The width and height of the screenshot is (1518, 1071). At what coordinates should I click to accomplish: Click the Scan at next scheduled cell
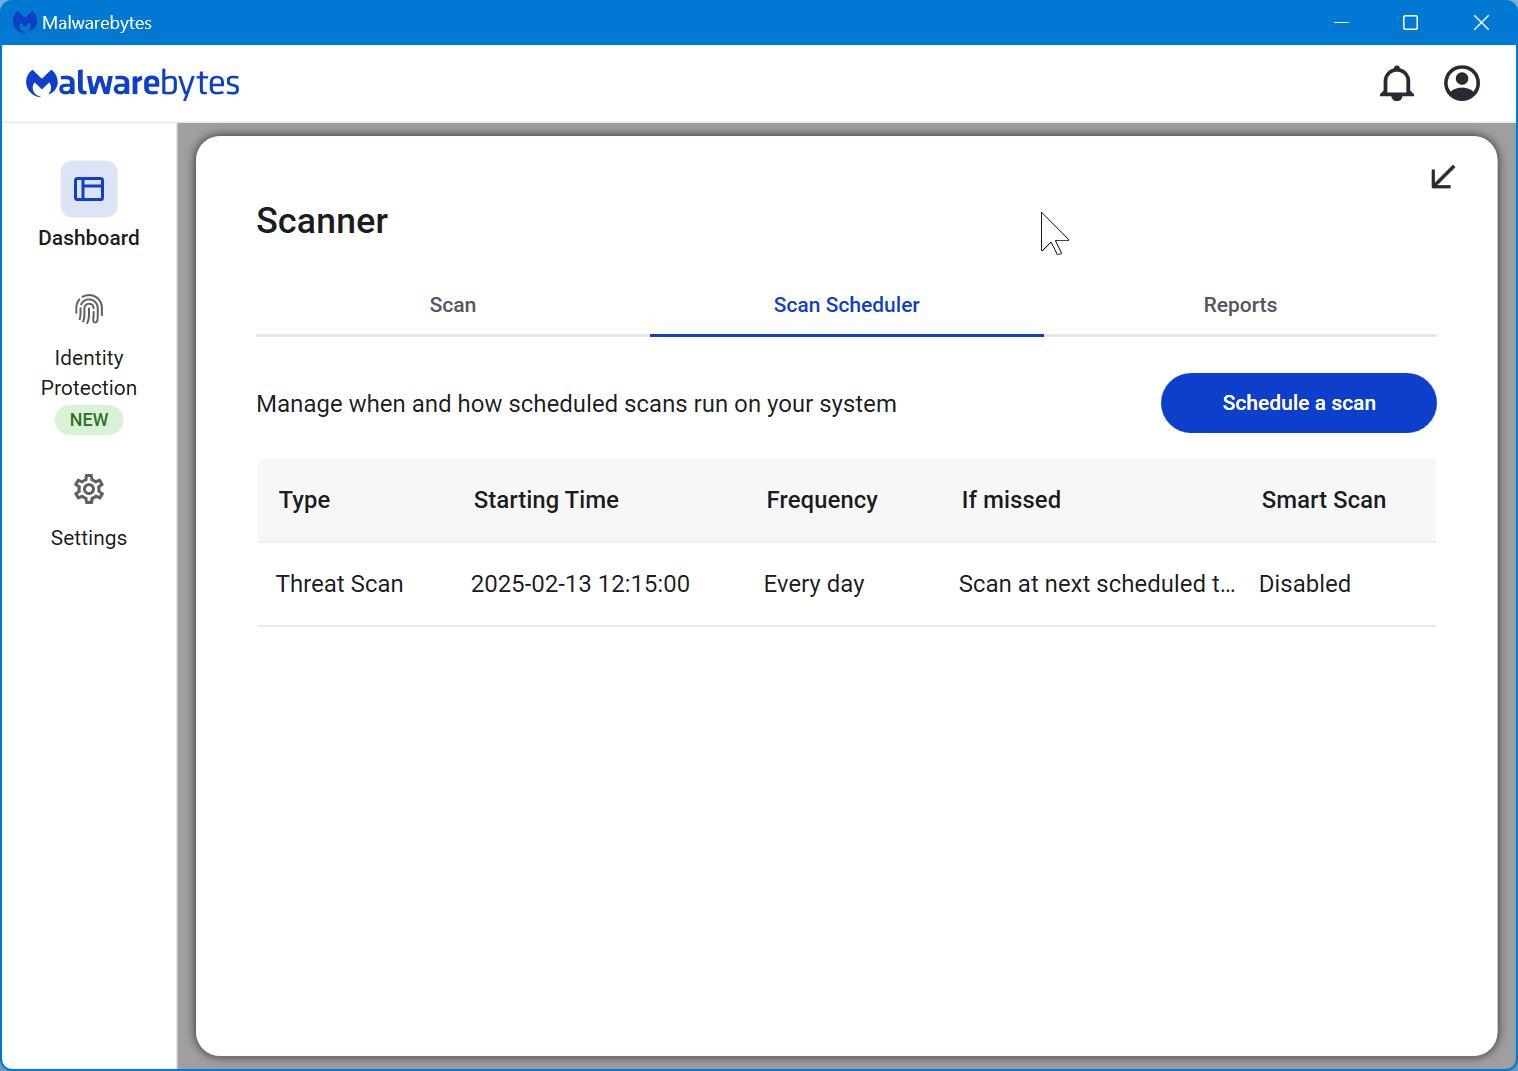[x=1097, y=584]
